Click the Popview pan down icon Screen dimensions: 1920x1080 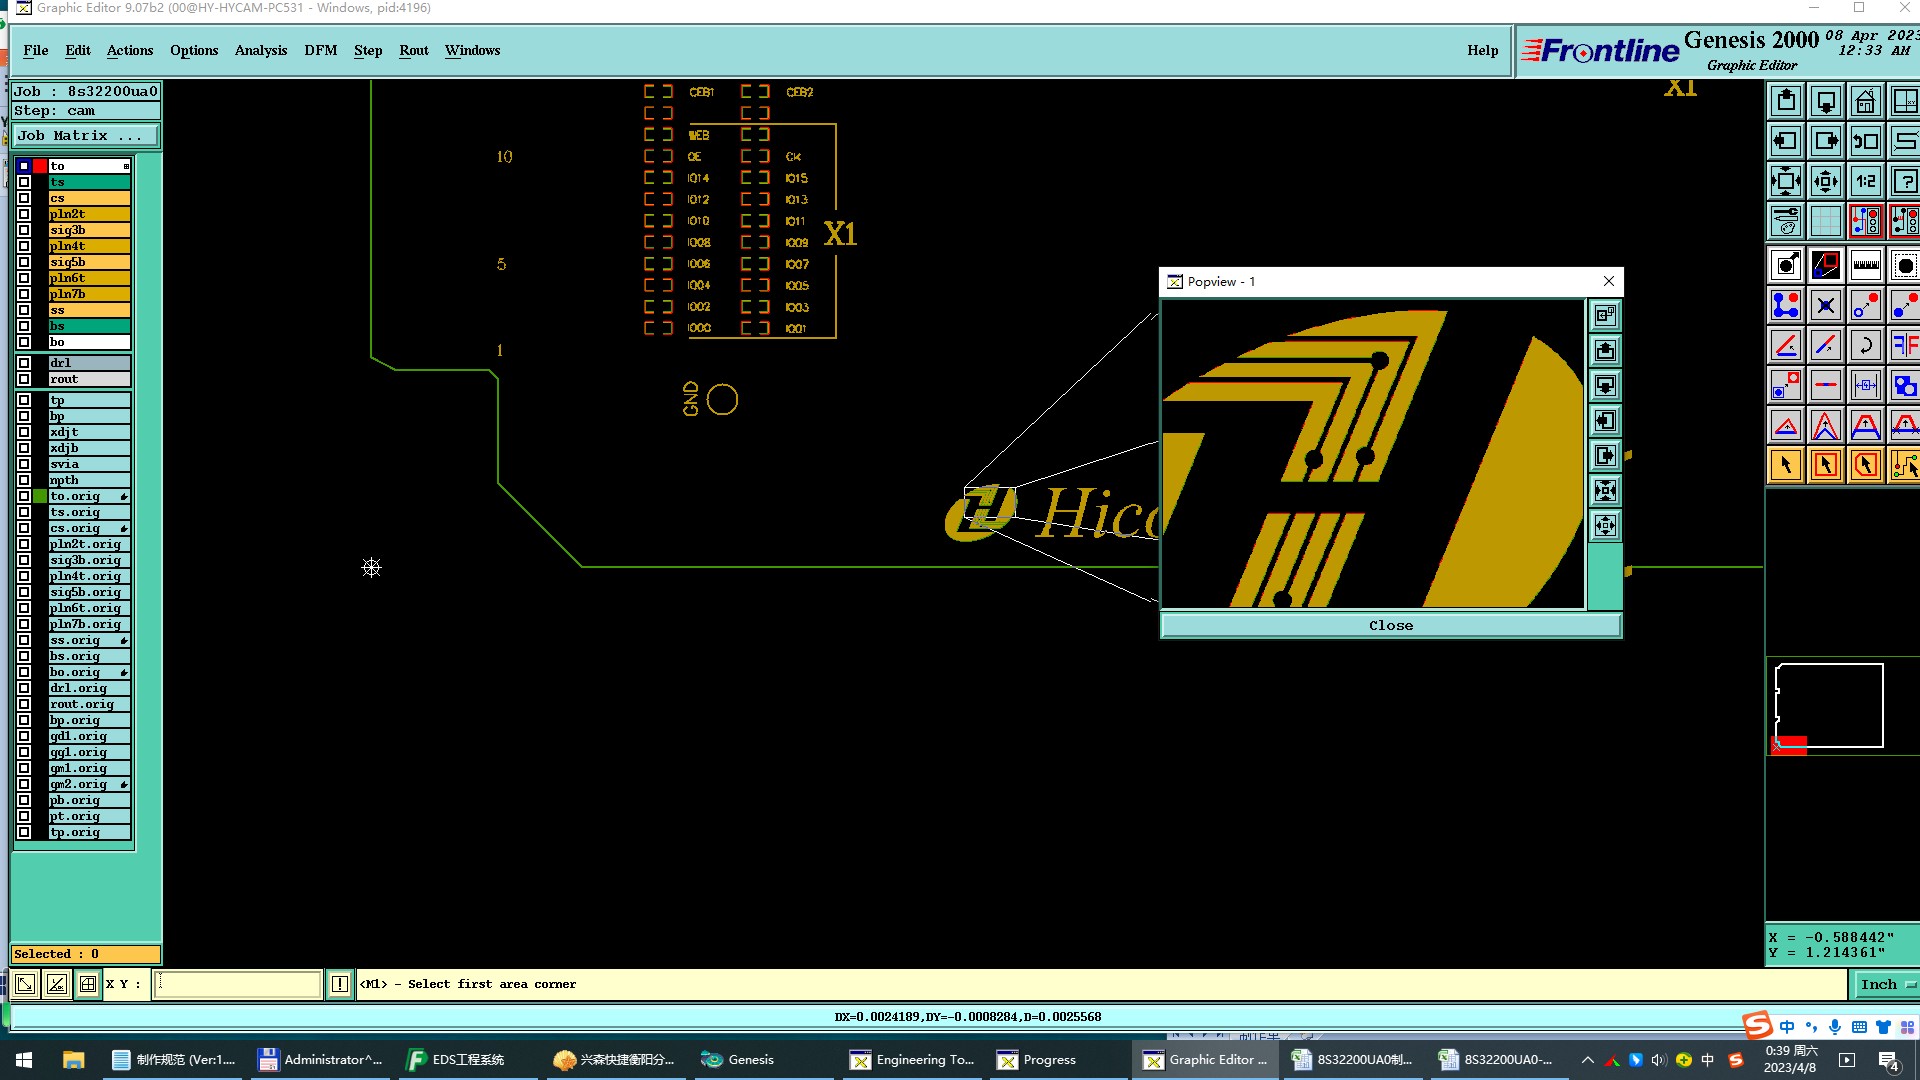[1605, 385]
